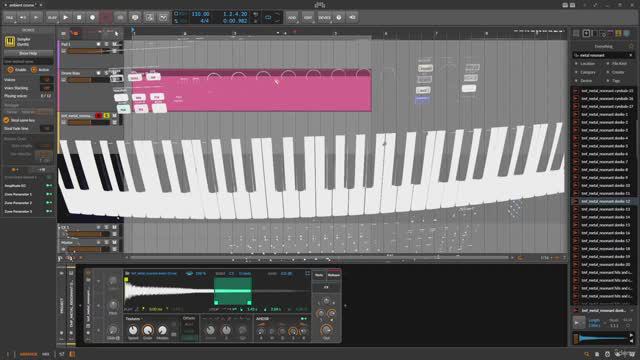Click the Speed knob in Sampler
This screenshot has width=640, height=360.
point(133,330)
